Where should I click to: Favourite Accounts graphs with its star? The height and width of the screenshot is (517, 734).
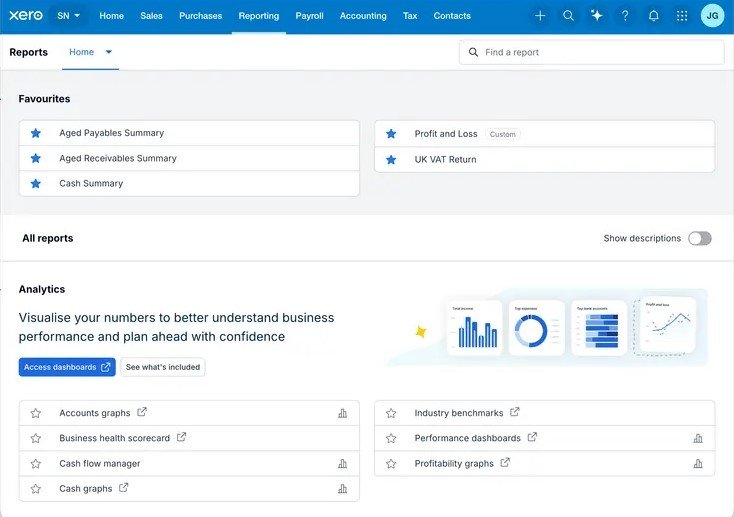pos(36,413)
